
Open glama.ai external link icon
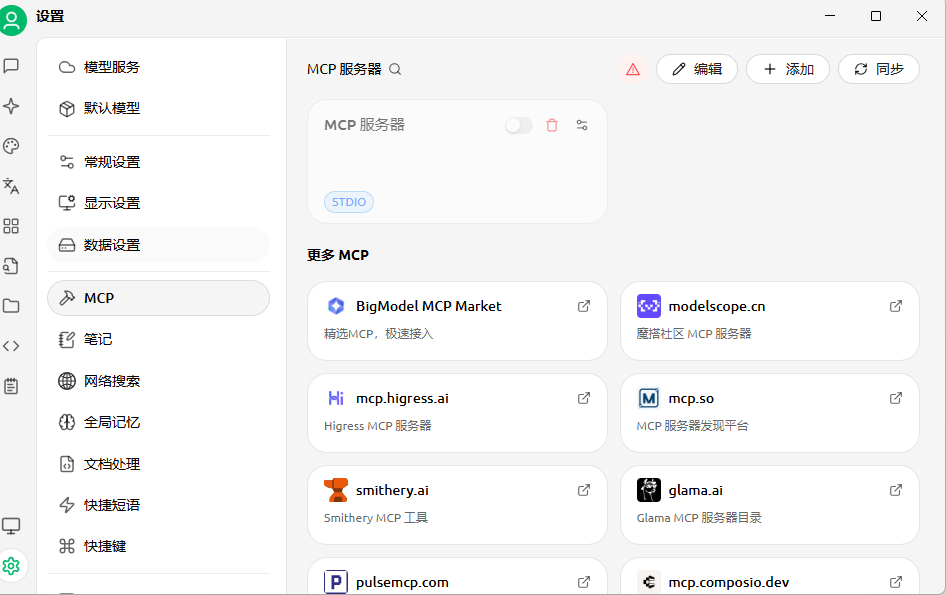click(896, 490)
